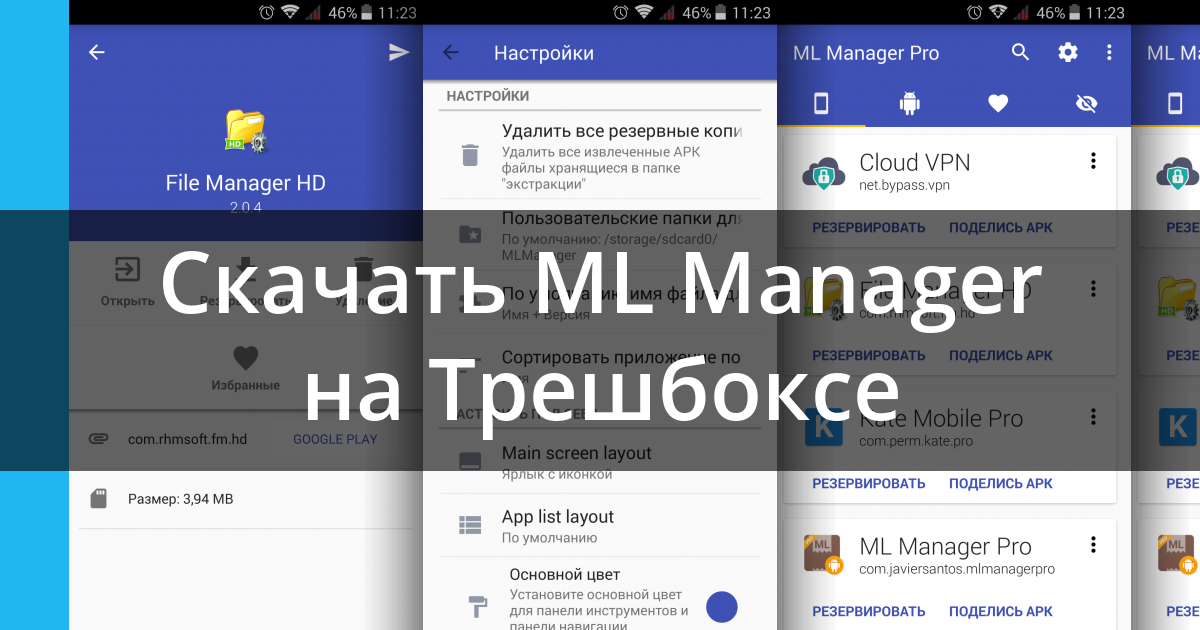Tap the File Manager HD app icon
1200x630 pixels.
245,131
